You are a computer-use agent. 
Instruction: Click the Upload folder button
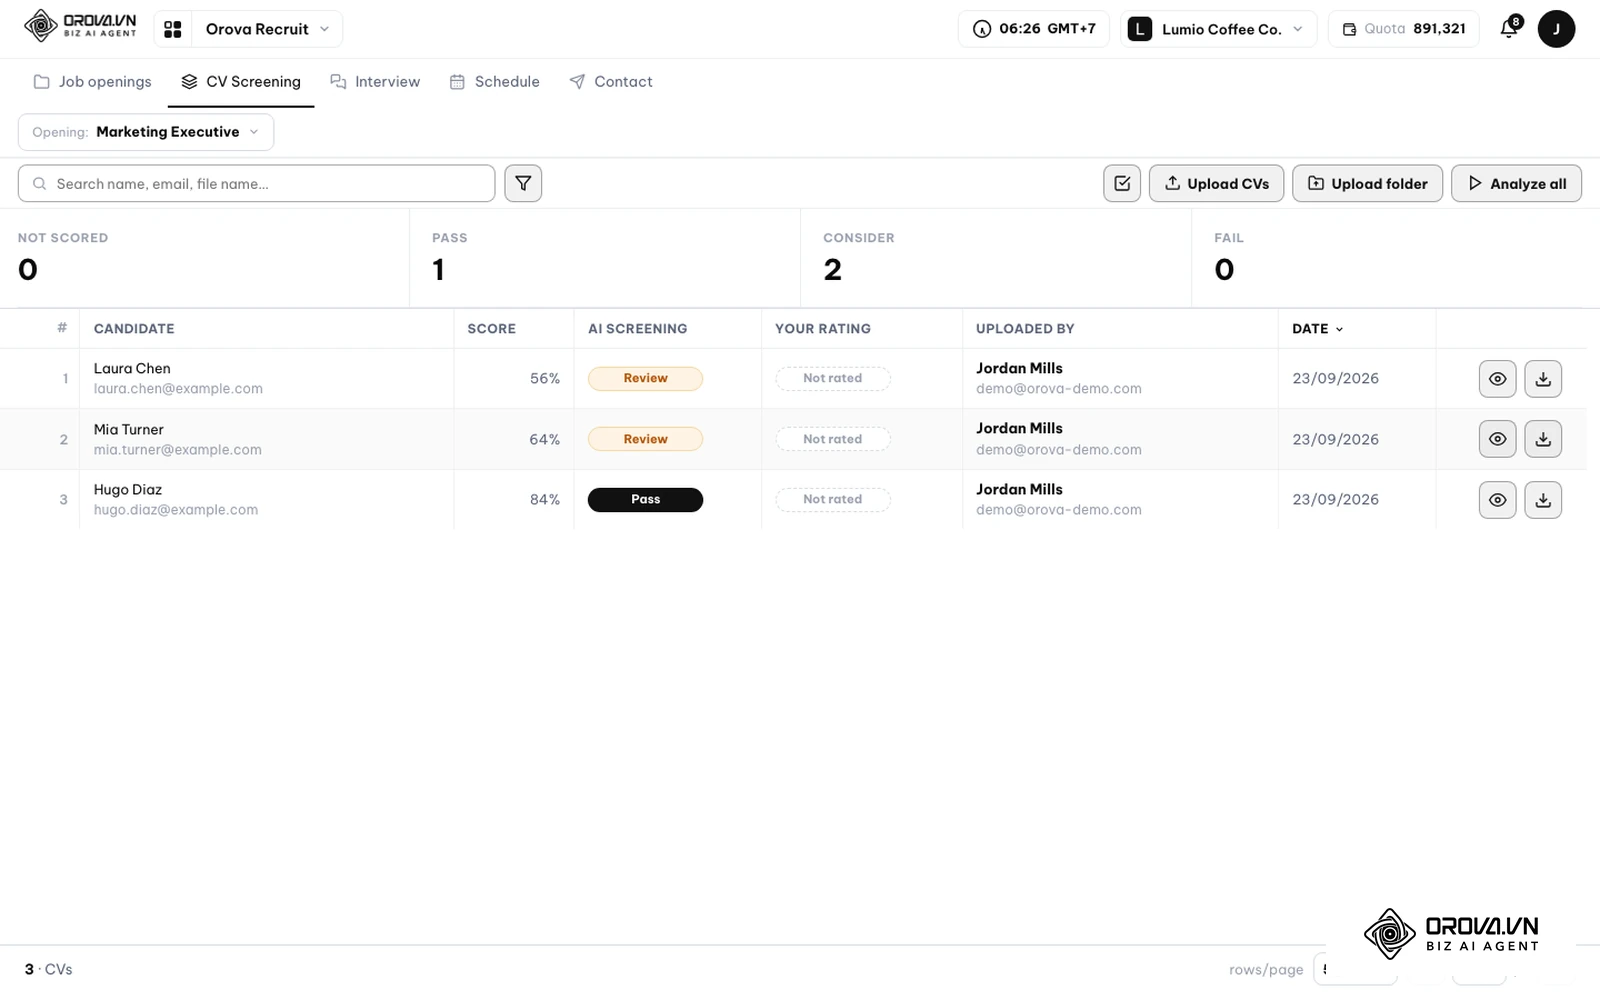click(x=1367, y=184)
